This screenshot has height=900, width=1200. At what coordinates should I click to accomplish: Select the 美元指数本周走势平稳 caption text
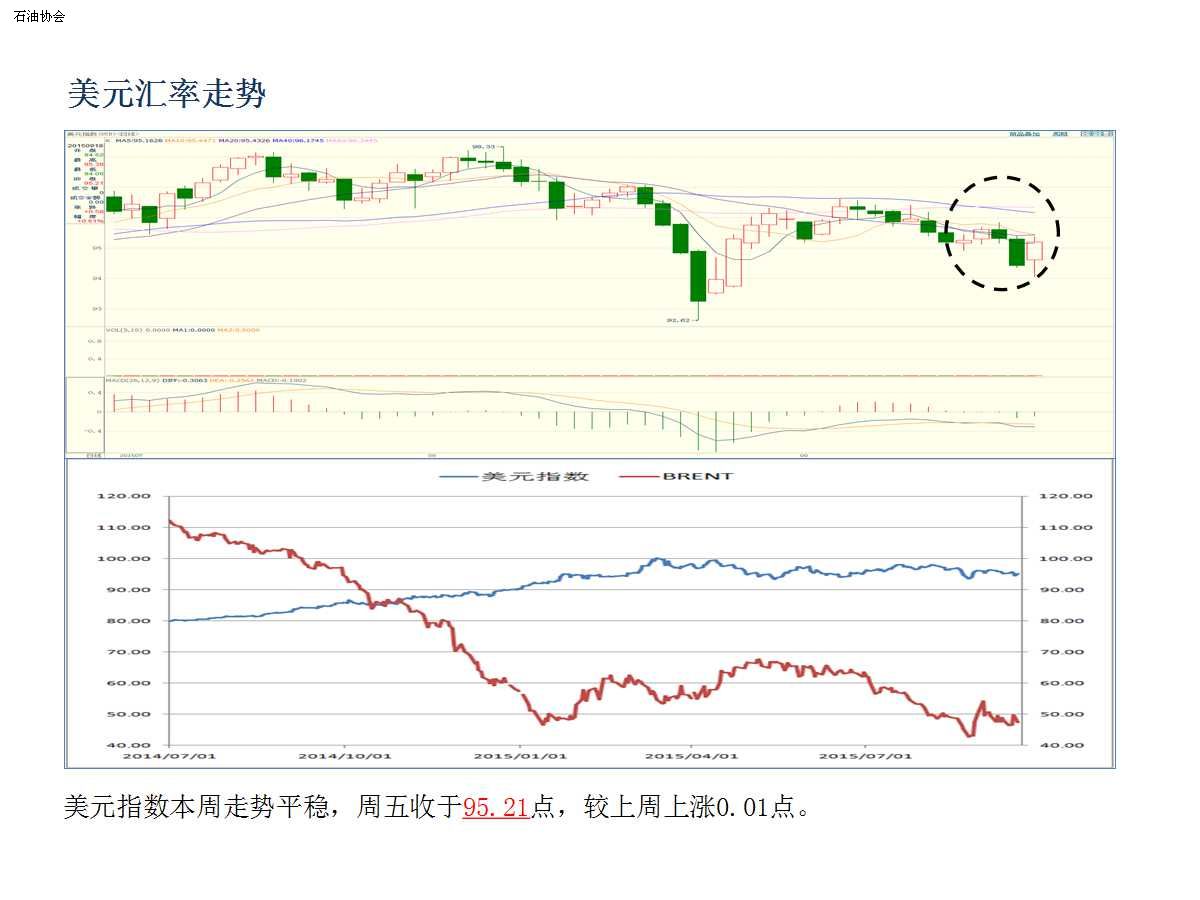coord(196,807)
